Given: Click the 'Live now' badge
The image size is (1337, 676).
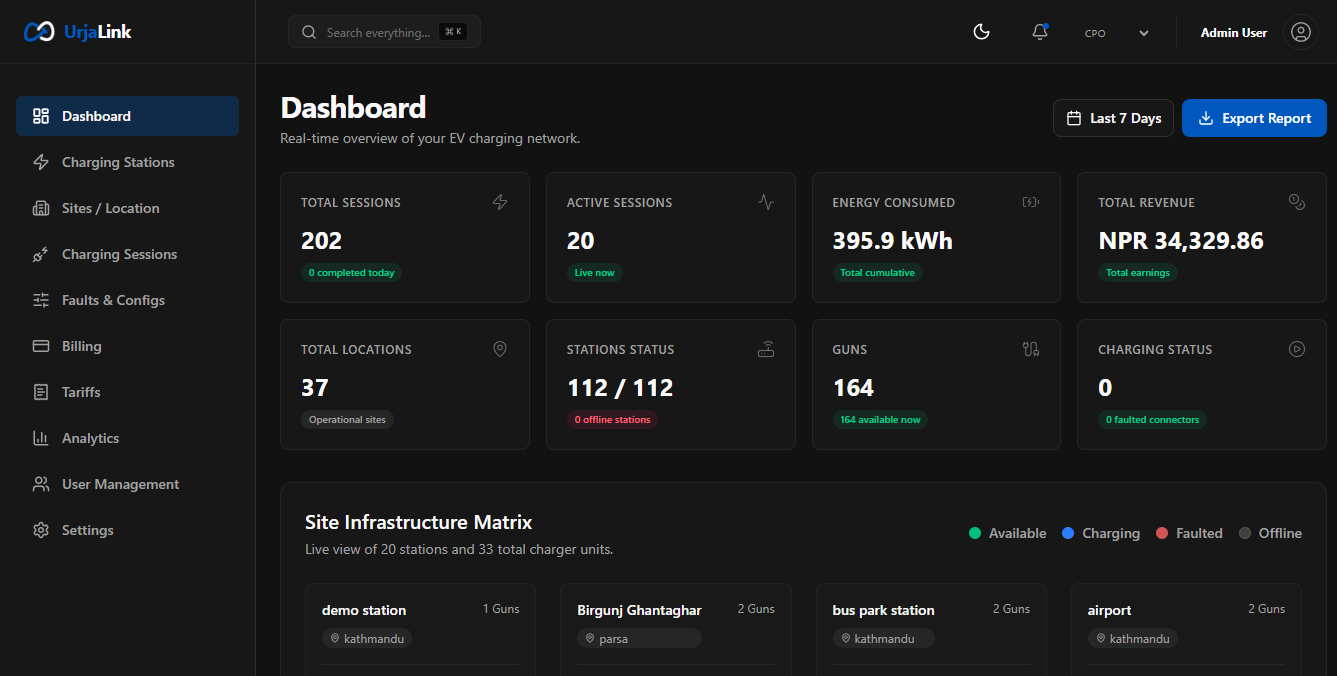Looking at the screenshot, I should pyautogui.click(x=594, y=272).
